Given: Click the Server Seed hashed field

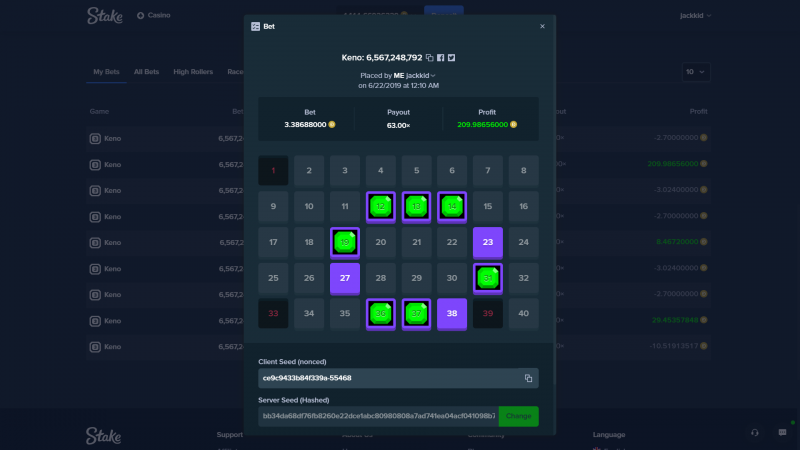Looking at the screenshot, I should click(379, 416).
